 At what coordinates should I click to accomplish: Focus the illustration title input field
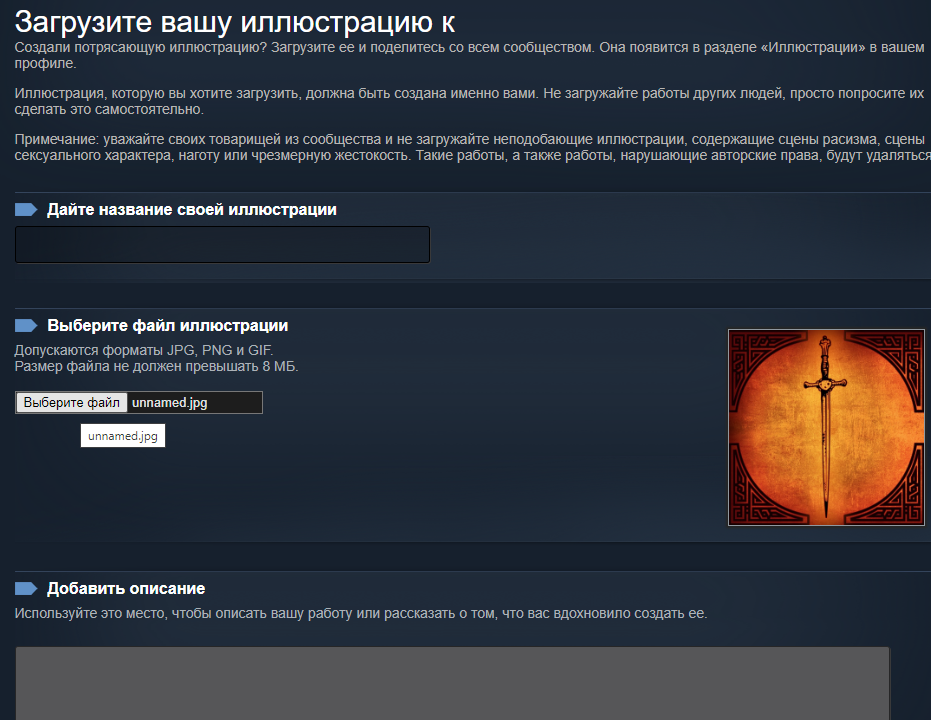click(222, 245)
